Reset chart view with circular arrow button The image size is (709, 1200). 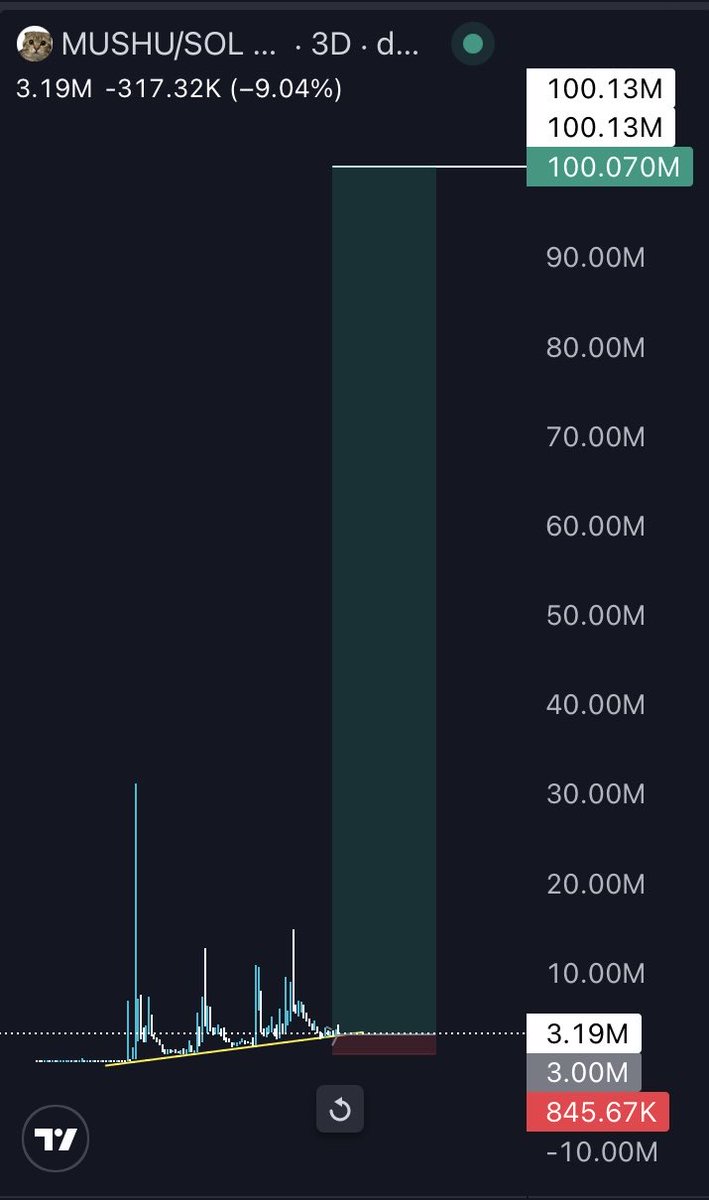(340, 1110)
